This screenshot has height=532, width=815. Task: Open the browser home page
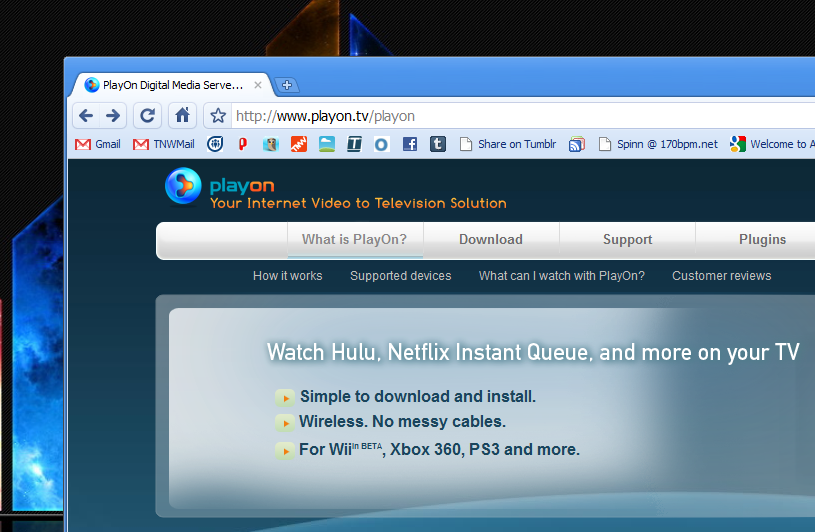pos(182,115)
